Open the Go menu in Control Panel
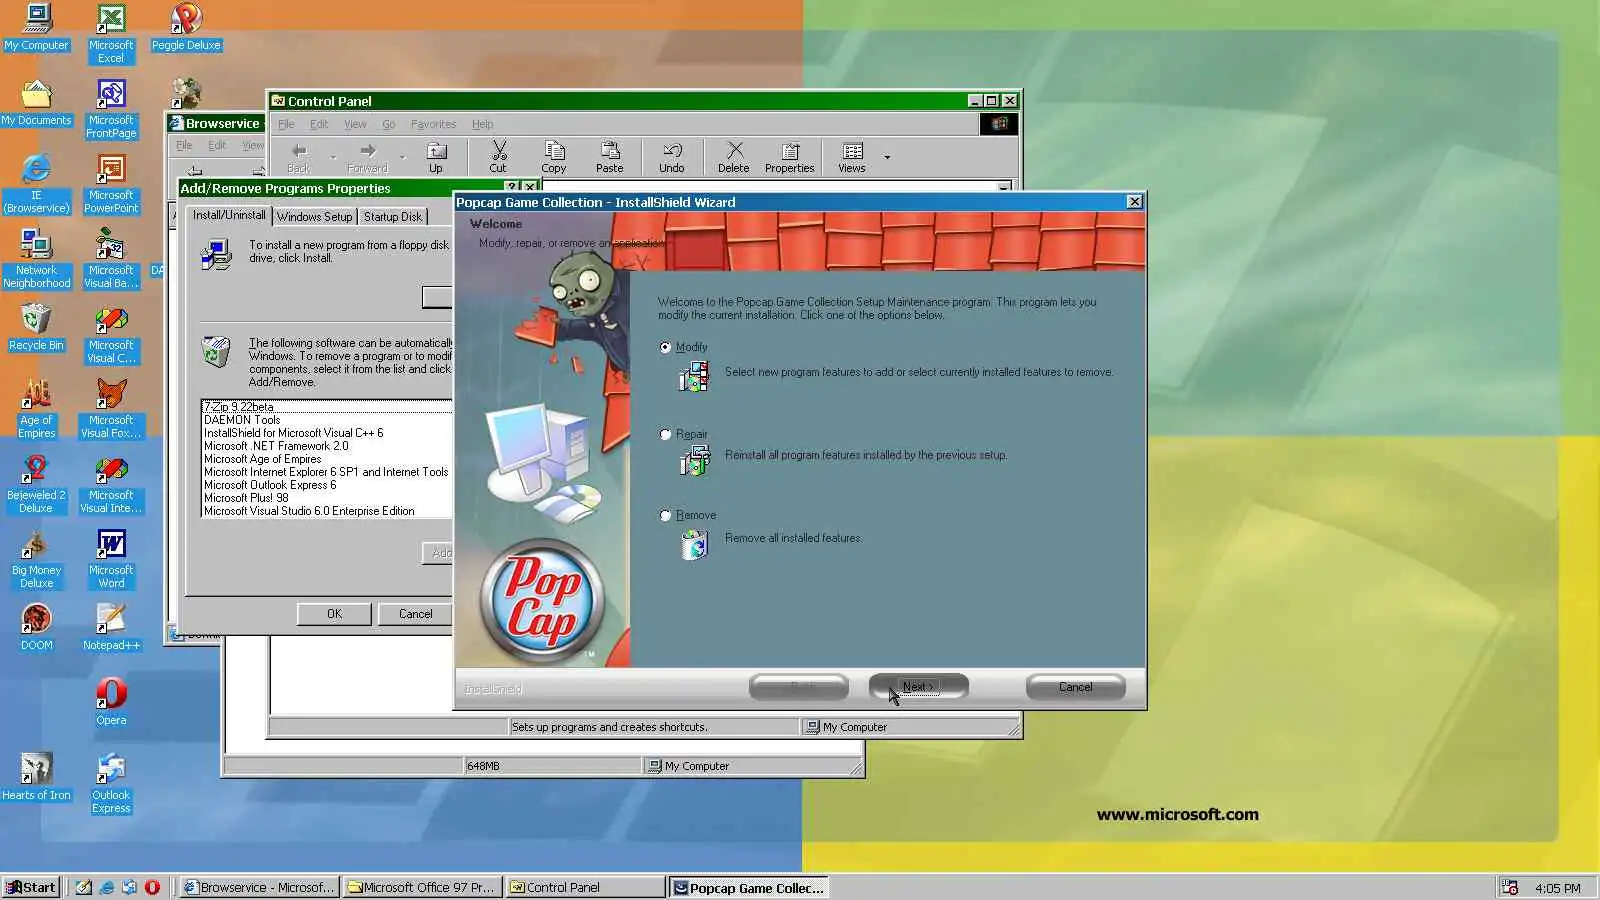 click(x=388, y=124)
